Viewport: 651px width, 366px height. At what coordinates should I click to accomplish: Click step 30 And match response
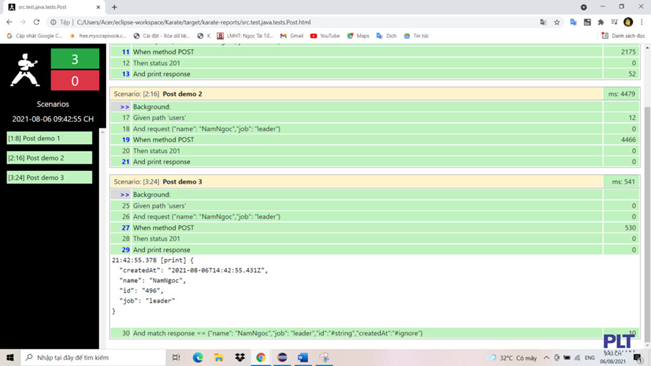tap(356, 333)
